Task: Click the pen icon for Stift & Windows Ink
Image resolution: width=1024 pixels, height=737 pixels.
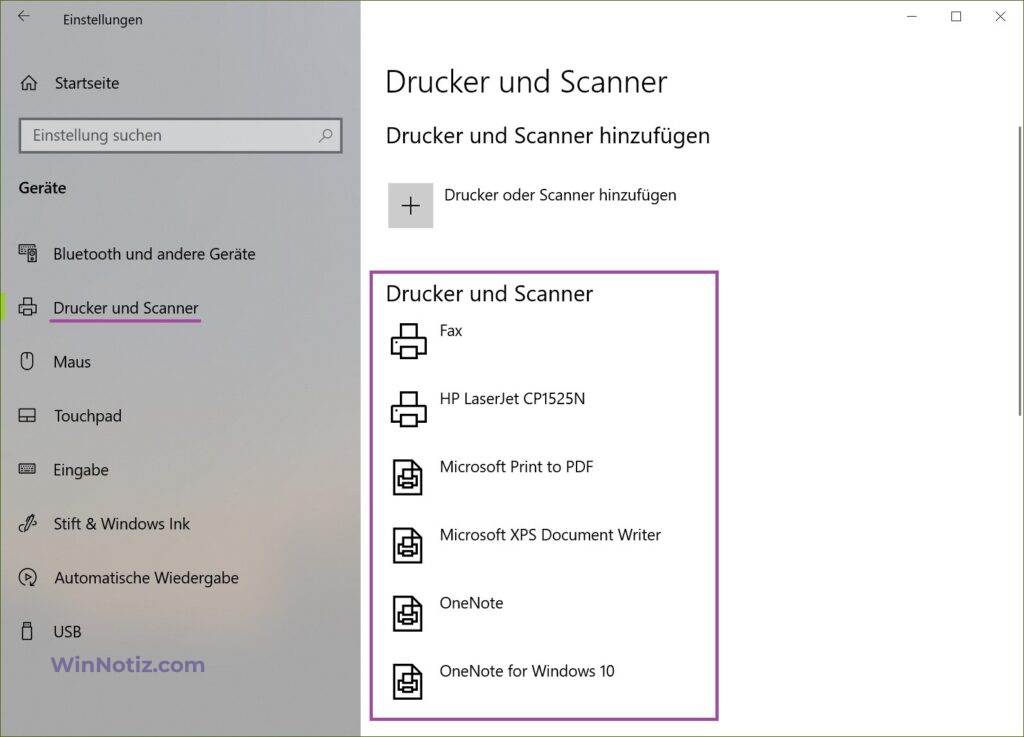Action: pyautogui.click(x=27, y=523)
